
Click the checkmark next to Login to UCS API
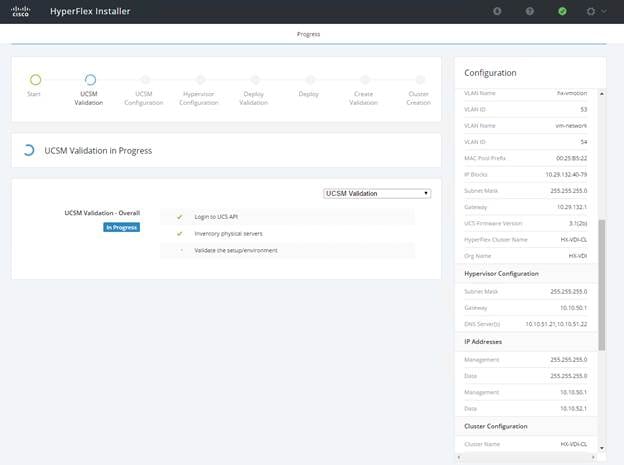click(179, 217)
